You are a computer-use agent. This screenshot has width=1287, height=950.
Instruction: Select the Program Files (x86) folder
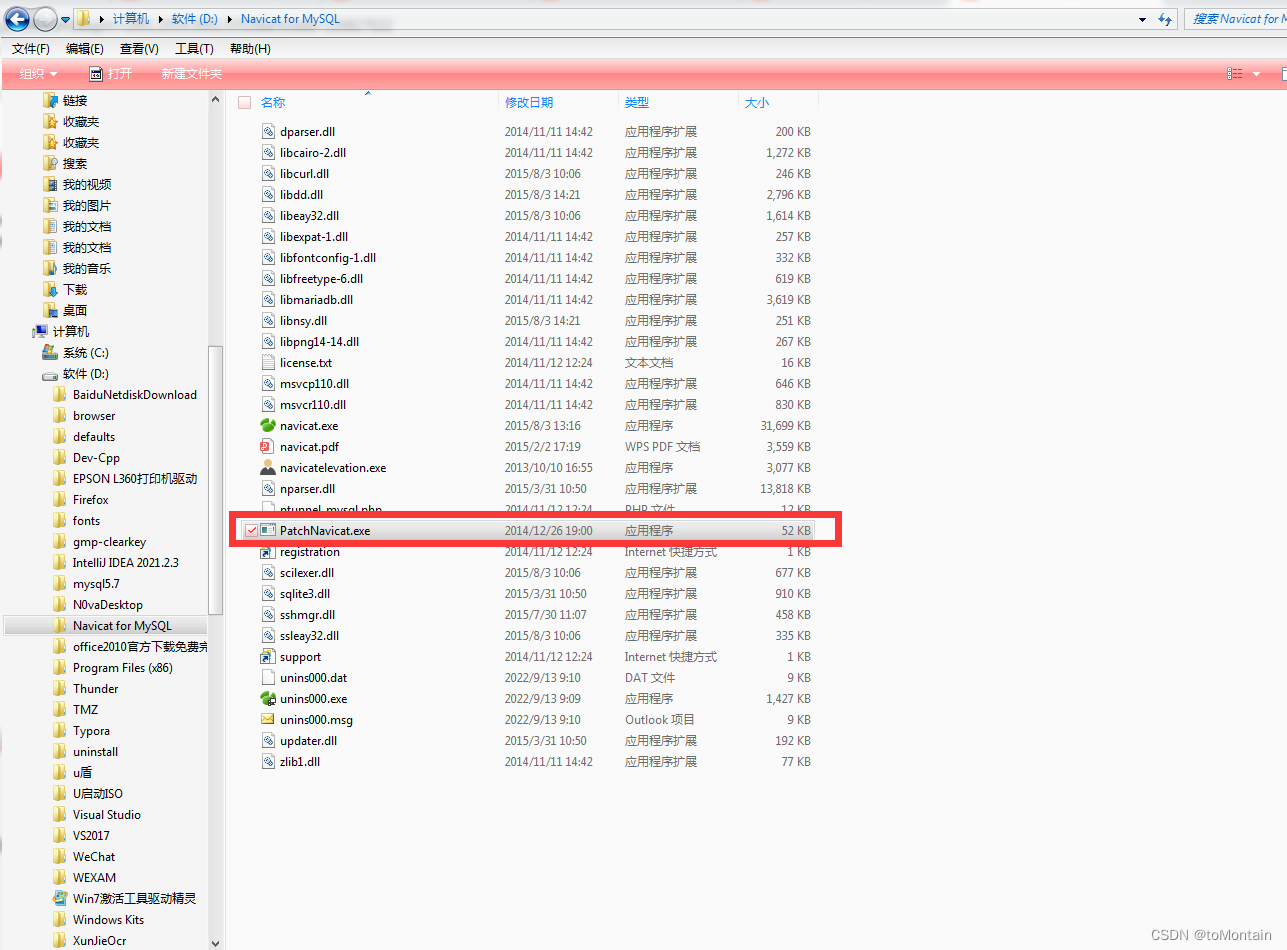123,668
